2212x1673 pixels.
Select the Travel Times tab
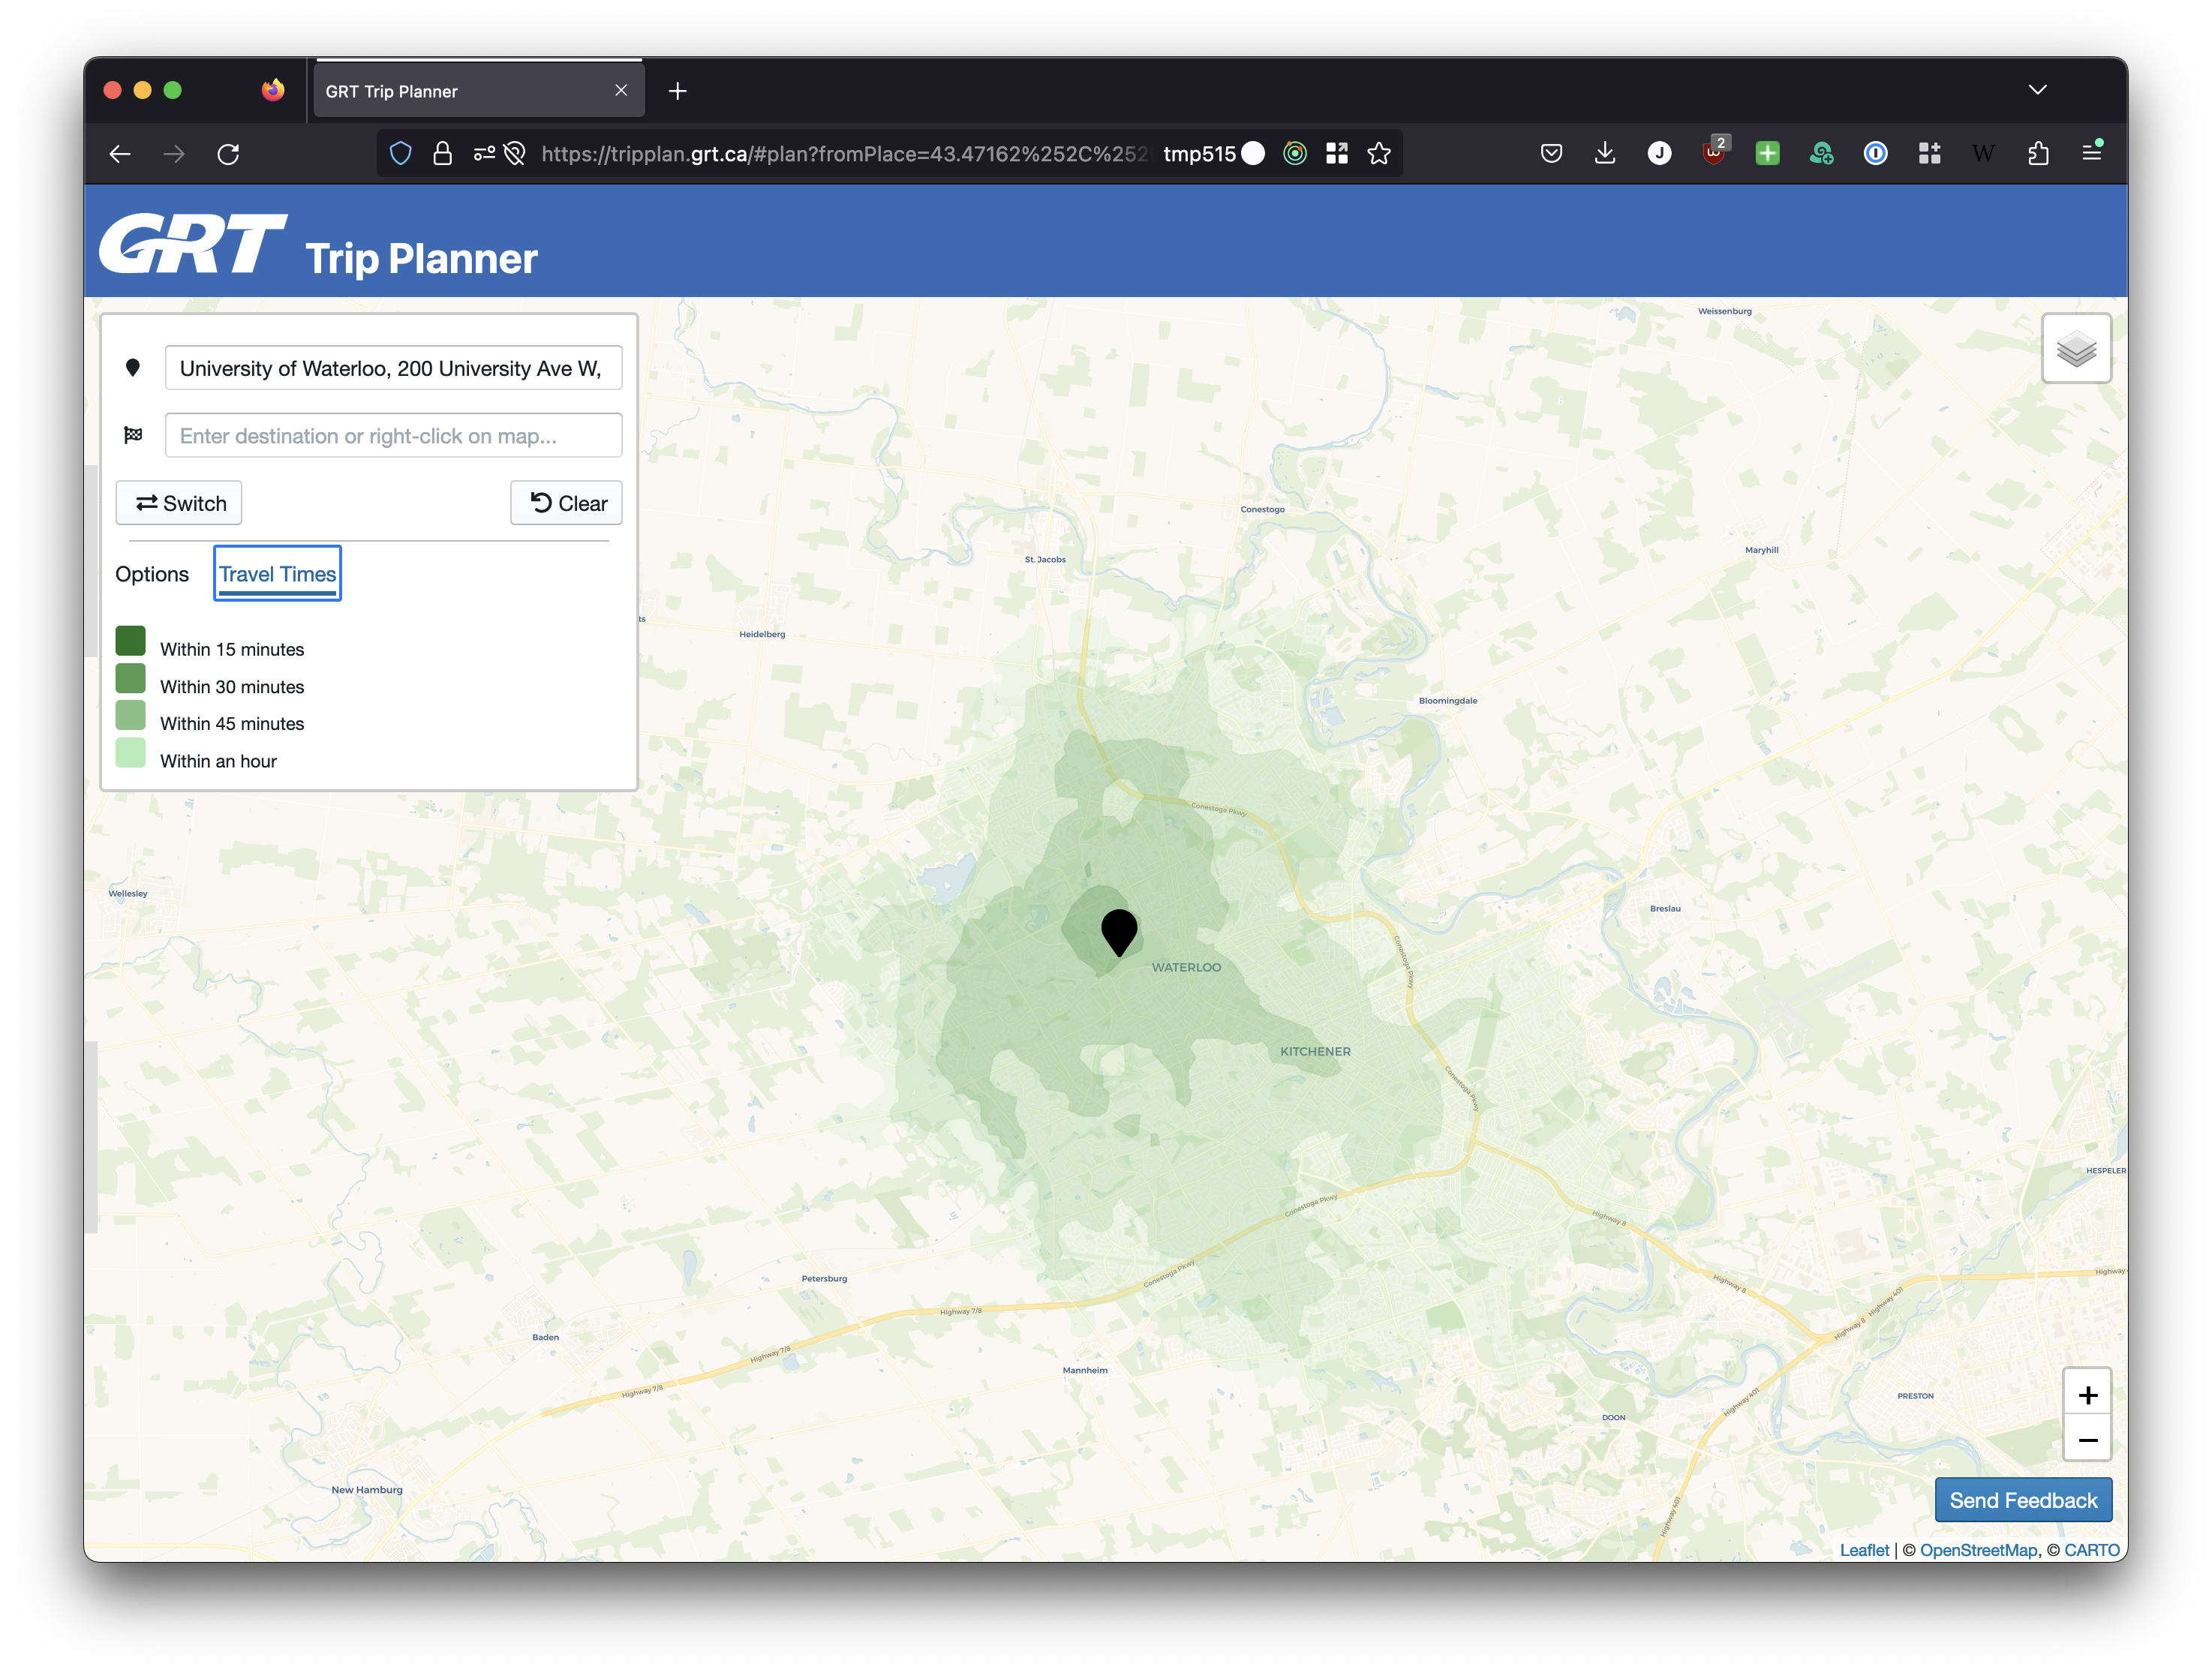pos(277,574)
